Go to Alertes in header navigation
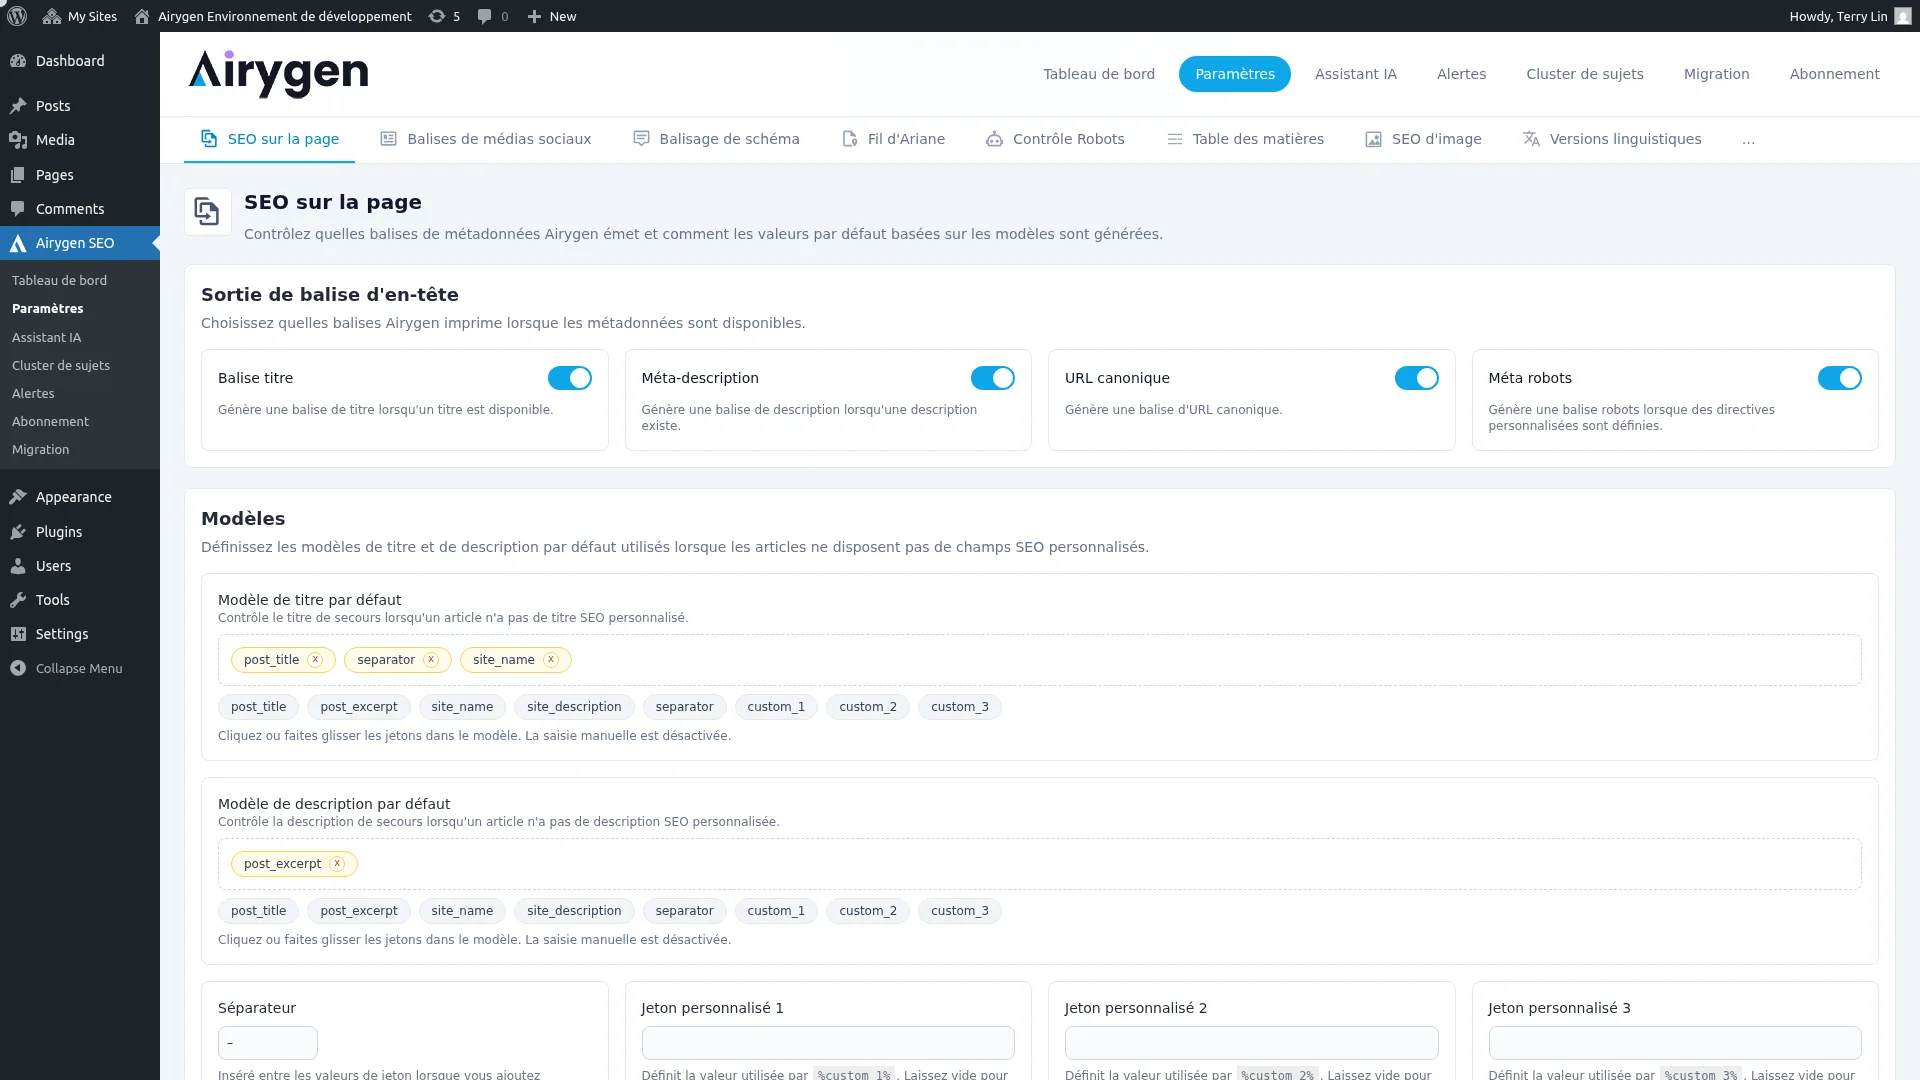This screenshot has width=1920, height=1080. pyautogui.click(x=1462, y=74)
